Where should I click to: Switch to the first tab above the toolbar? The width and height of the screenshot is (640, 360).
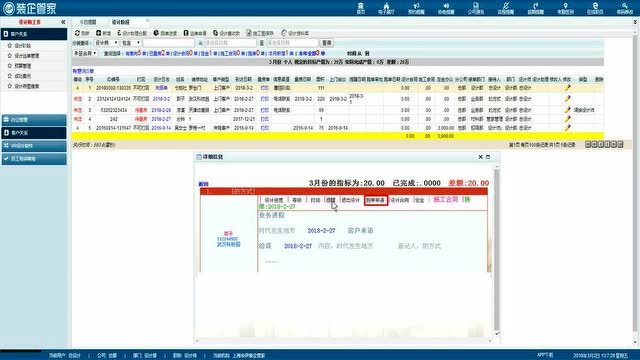(x=88, y=22)
